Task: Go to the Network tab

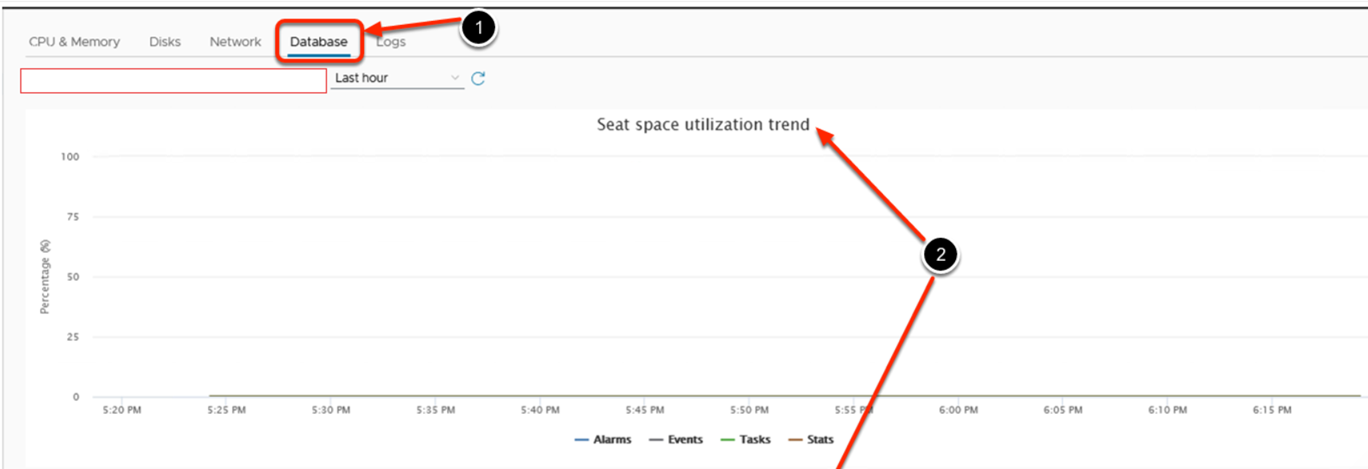Action: (x=235, y=42)
